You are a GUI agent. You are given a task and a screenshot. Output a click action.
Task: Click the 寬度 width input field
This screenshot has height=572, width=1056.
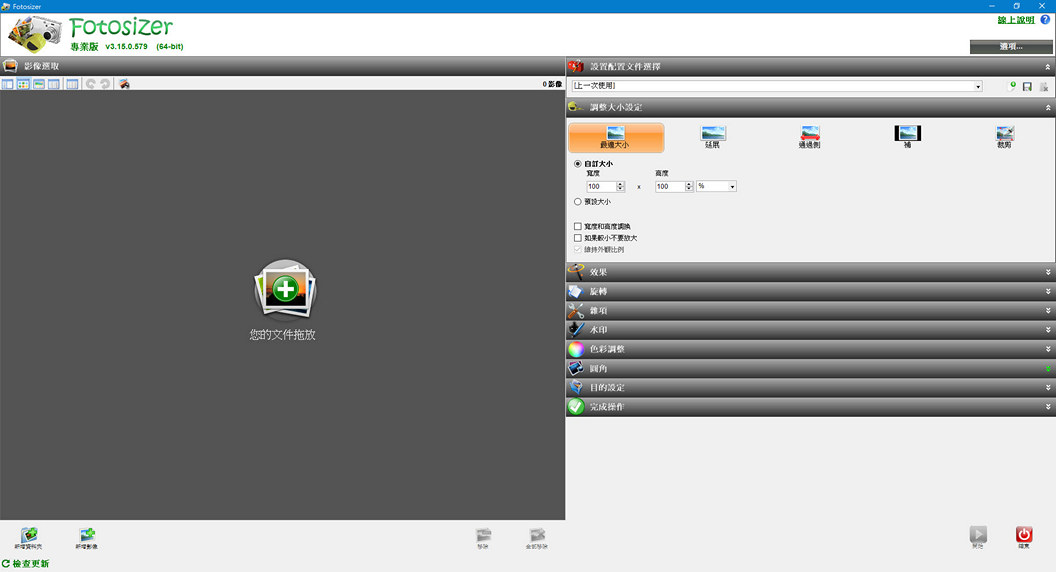point(600,187)
